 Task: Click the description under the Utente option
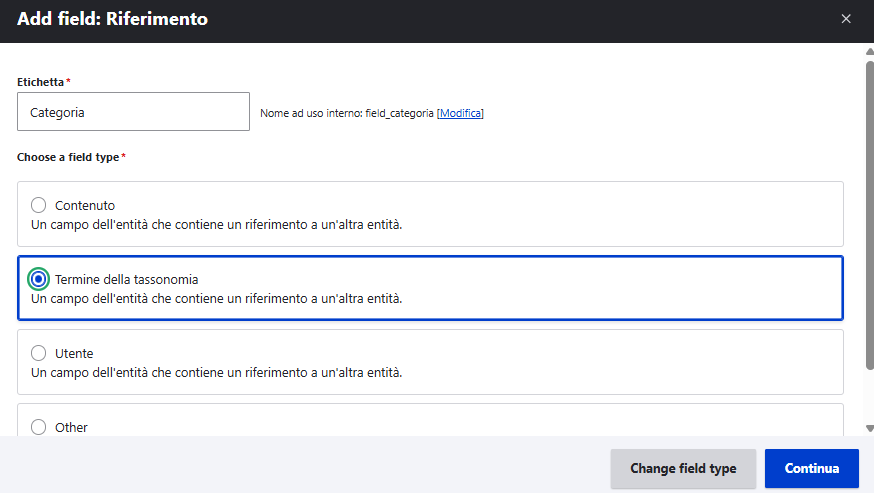pyautogui.click(x=216, y=372)
